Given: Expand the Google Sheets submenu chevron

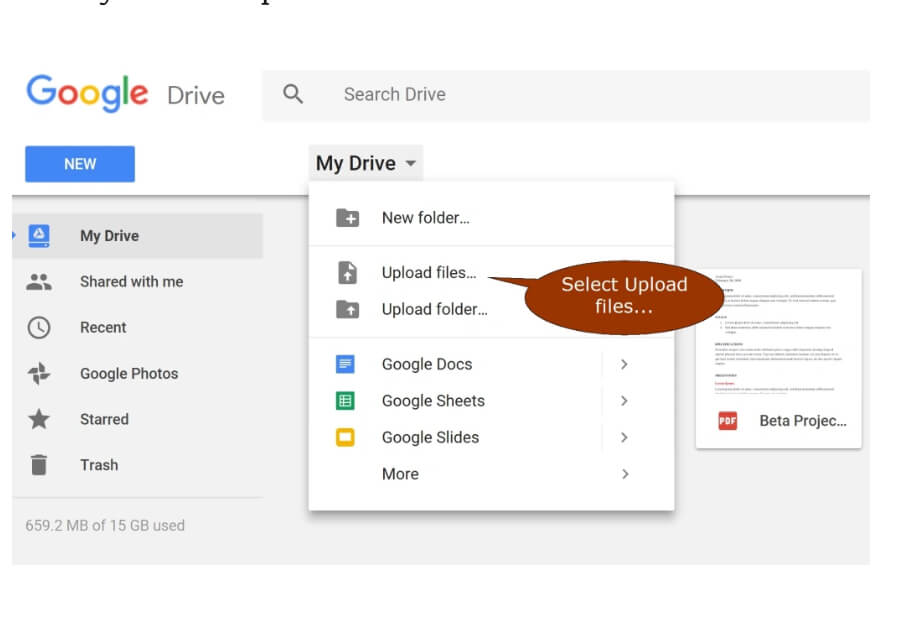Looking at the screenshot, I should click(624, 400).
